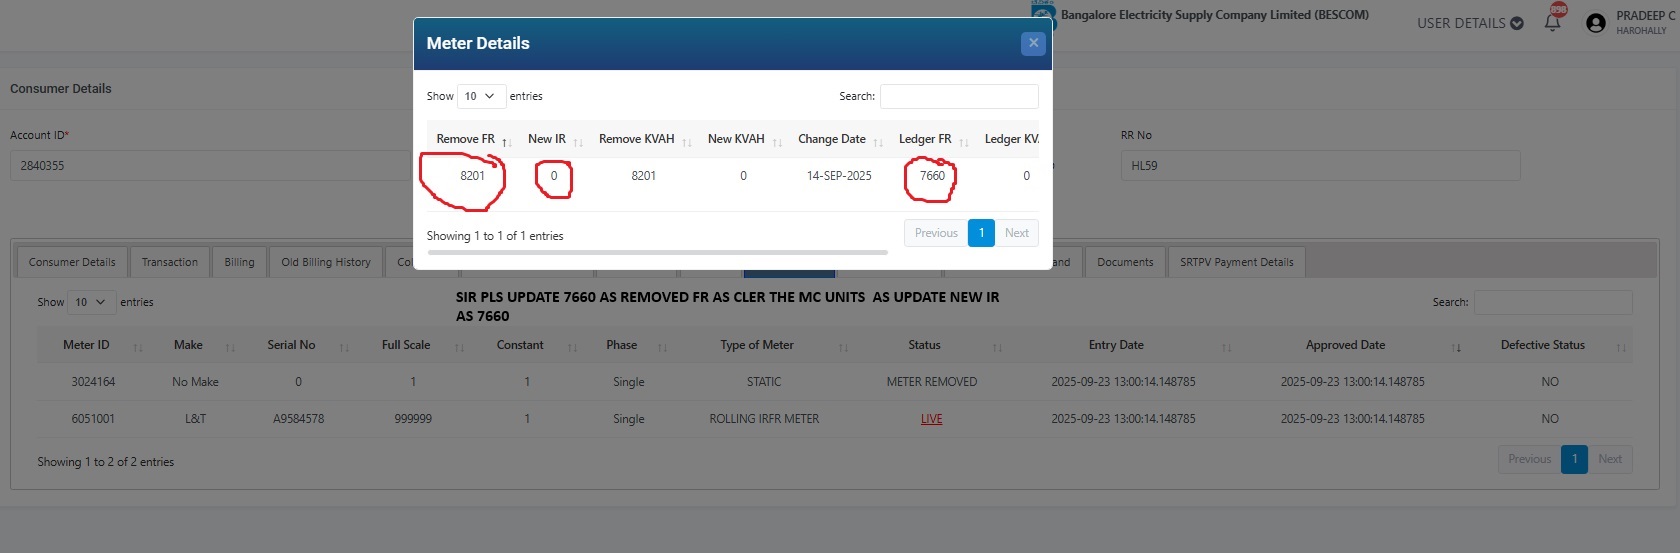Screen dimensions: 1680x553
Task: Open the Old Billing History tab
Action: point(326,262)
